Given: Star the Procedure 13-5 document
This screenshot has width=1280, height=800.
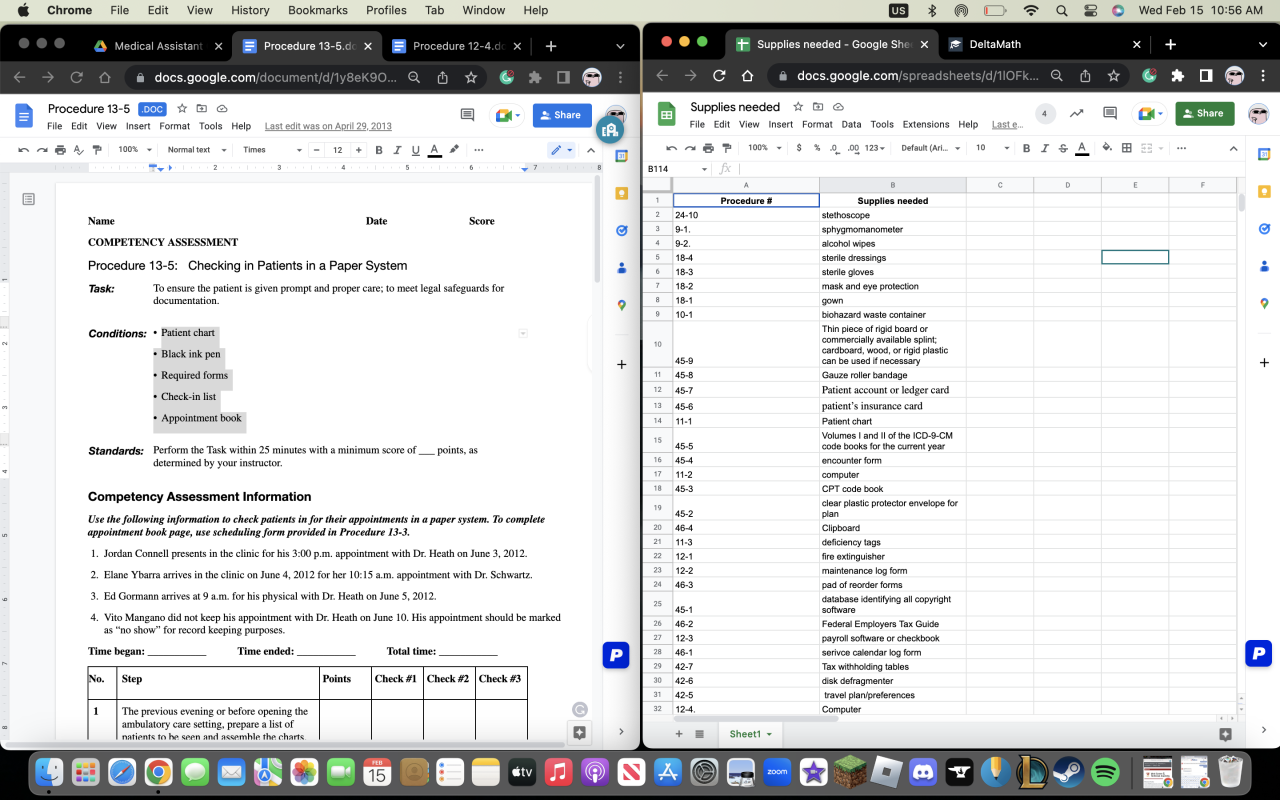Looking at the screenshot, I should click(182, 108).
